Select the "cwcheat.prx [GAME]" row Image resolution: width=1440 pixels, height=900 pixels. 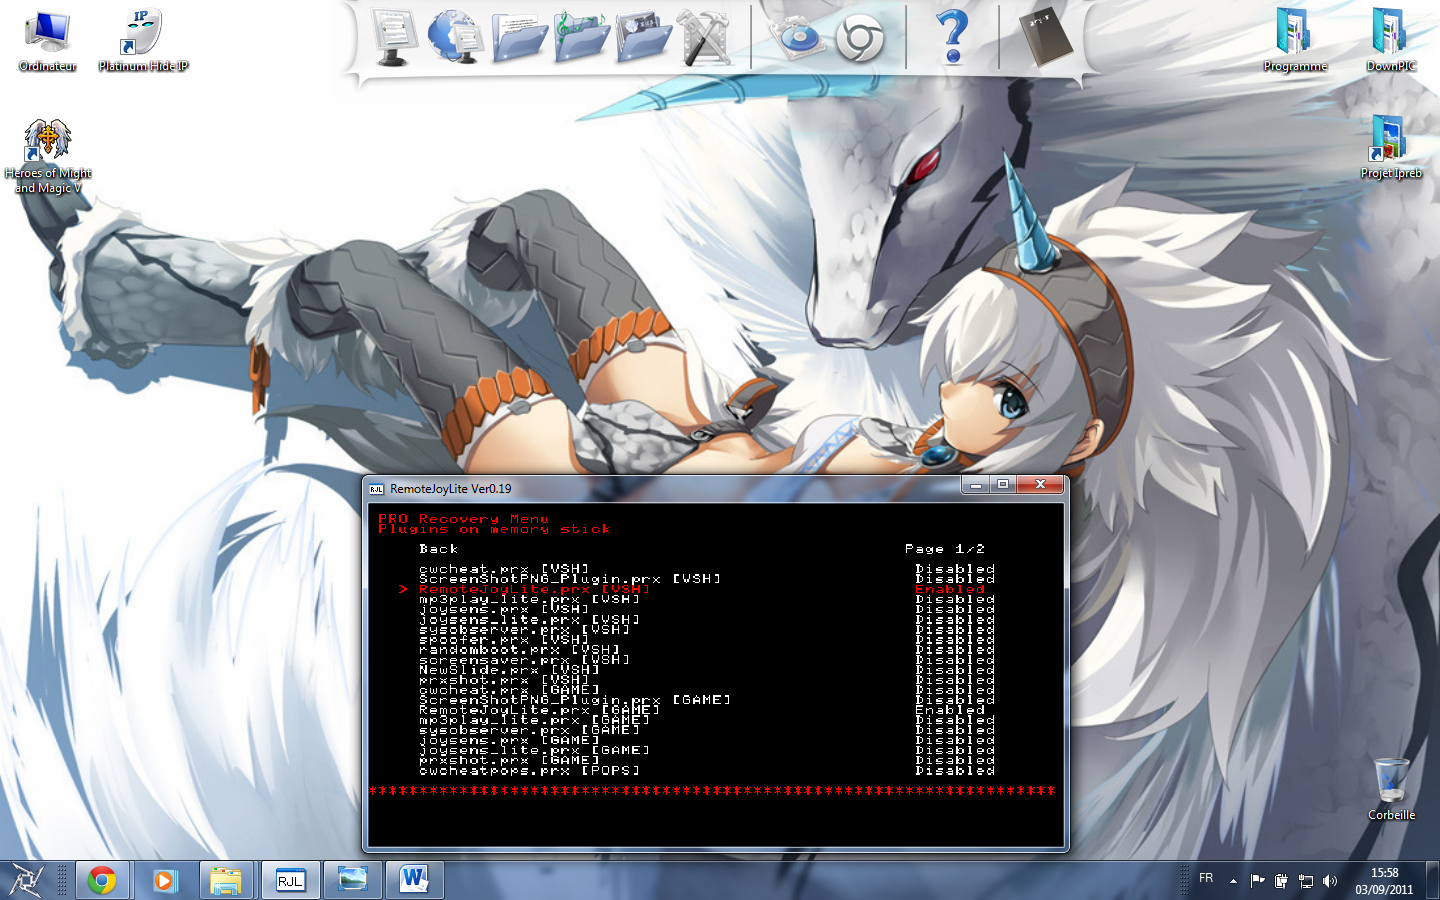click(707, 690)
